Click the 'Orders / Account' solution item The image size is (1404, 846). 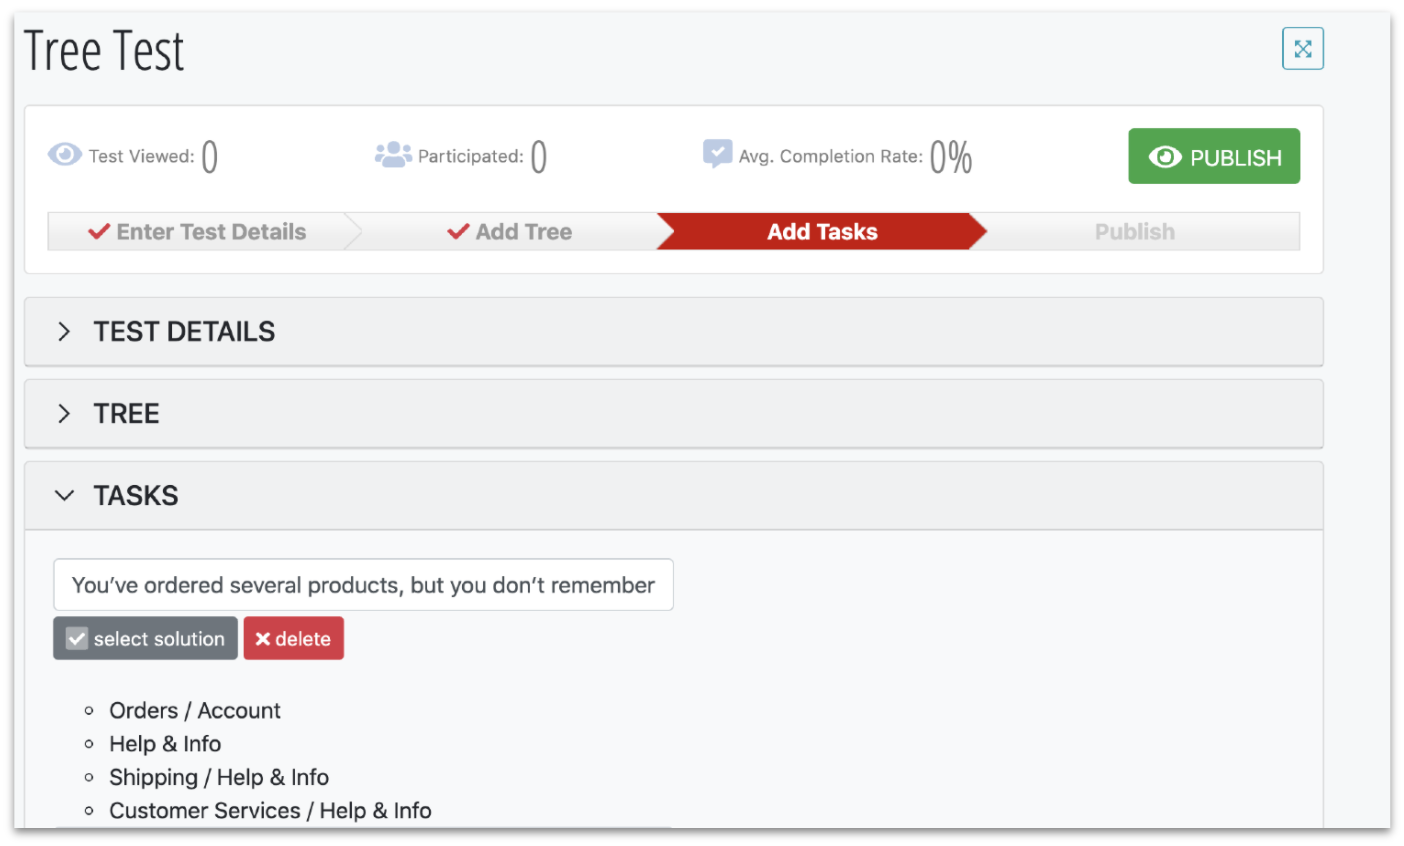[x=195, y=711]
